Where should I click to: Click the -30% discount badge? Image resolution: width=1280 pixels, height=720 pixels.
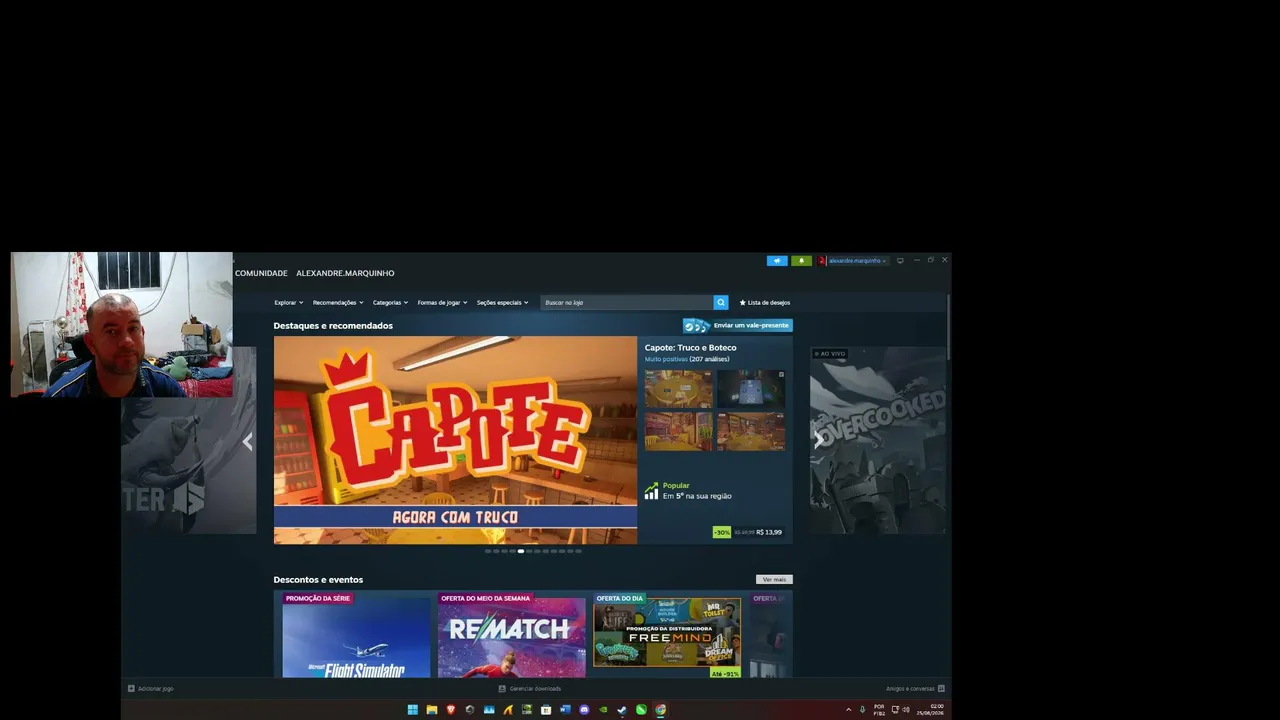(x=721, y=532)
